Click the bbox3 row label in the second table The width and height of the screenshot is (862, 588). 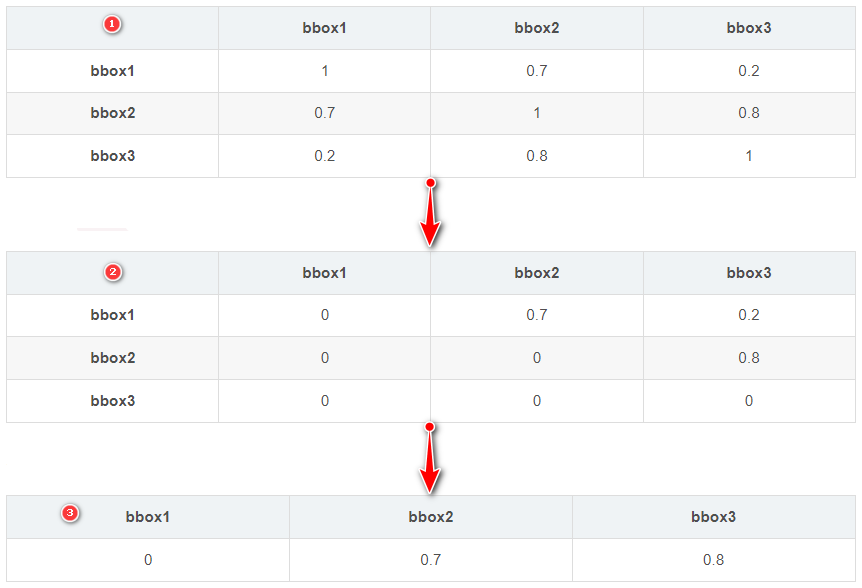click(112, 401)
